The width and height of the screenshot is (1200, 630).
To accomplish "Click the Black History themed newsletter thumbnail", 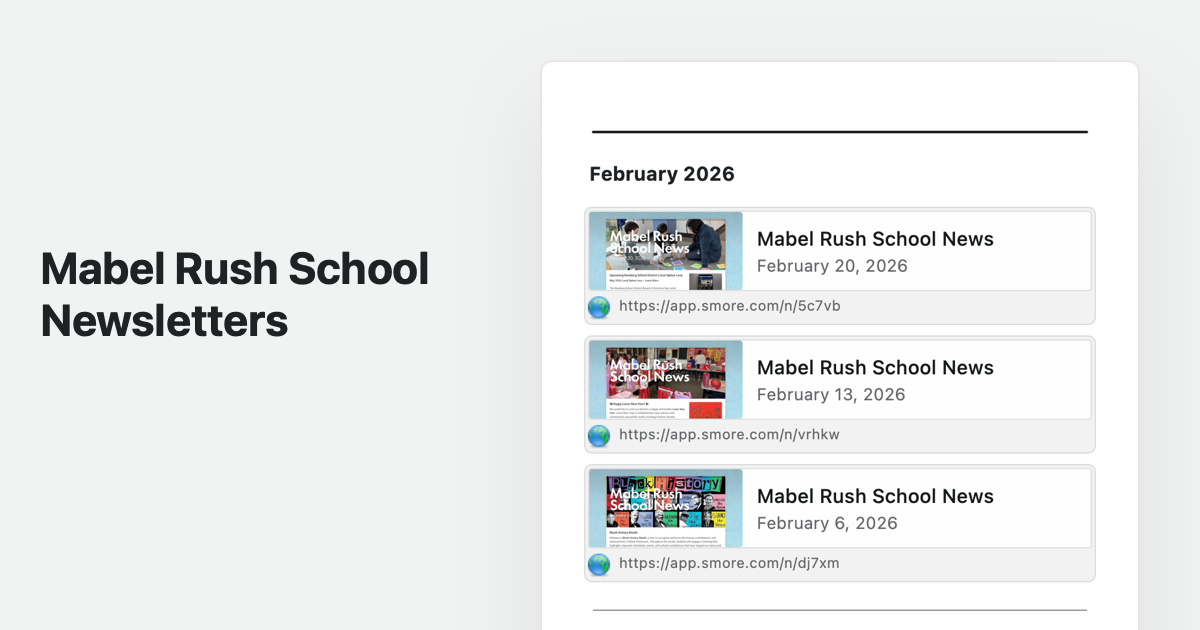I will pyautogui.click(x=666, y=507).
